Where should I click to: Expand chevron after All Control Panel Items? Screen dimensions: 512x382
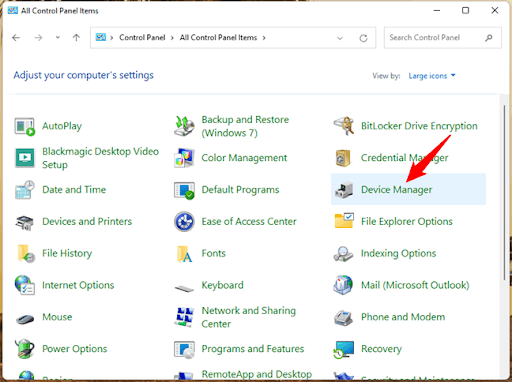264,38
